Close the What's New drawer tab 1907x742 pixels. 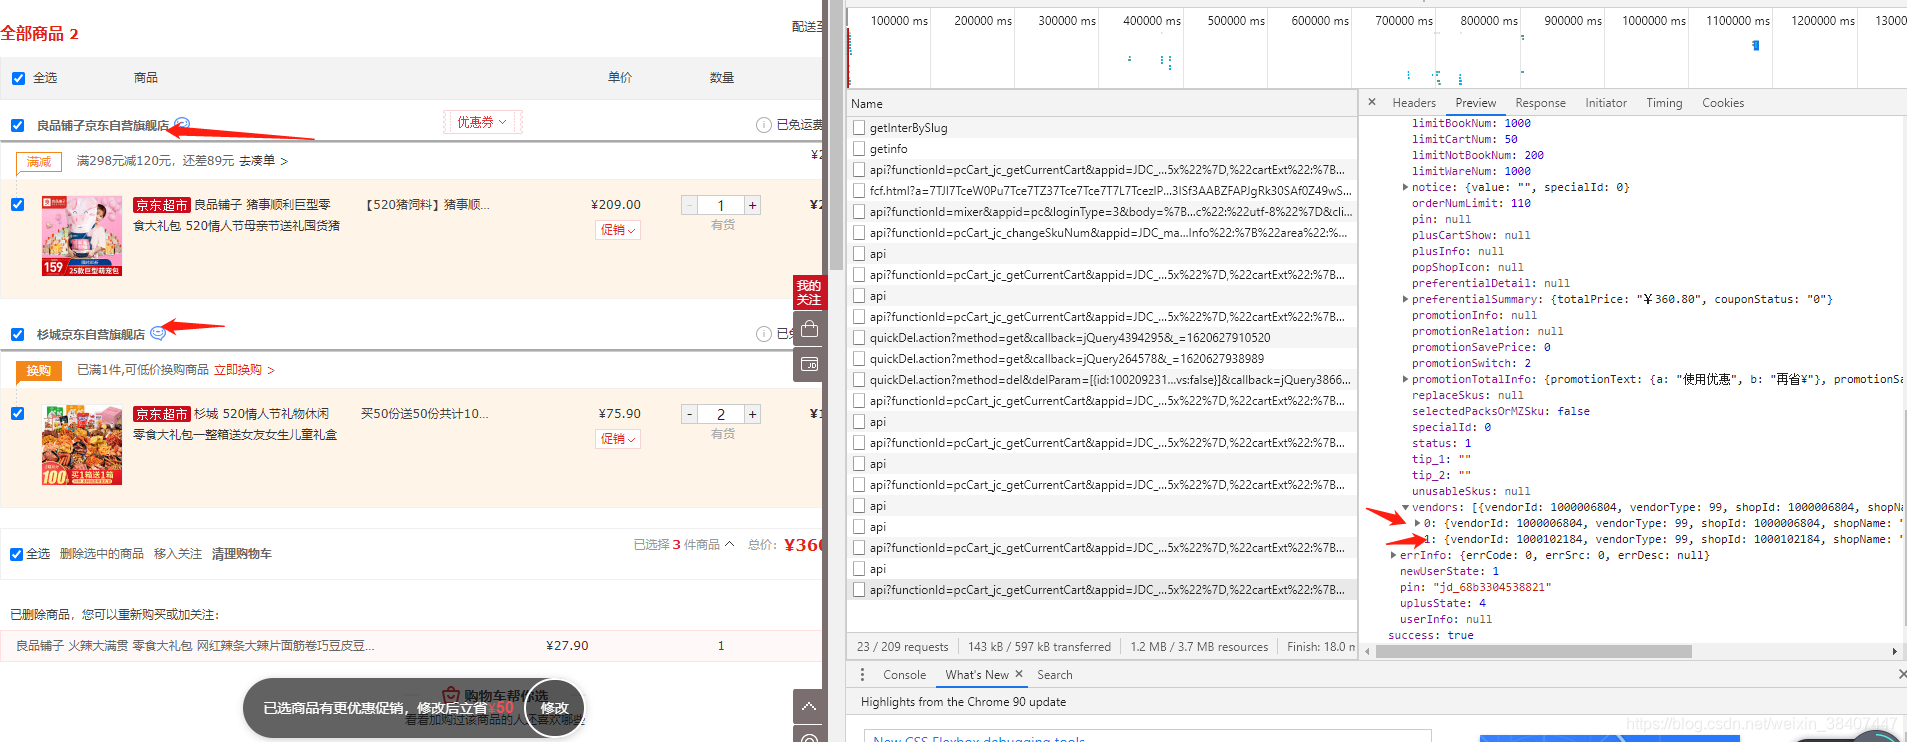point(1019,674)
